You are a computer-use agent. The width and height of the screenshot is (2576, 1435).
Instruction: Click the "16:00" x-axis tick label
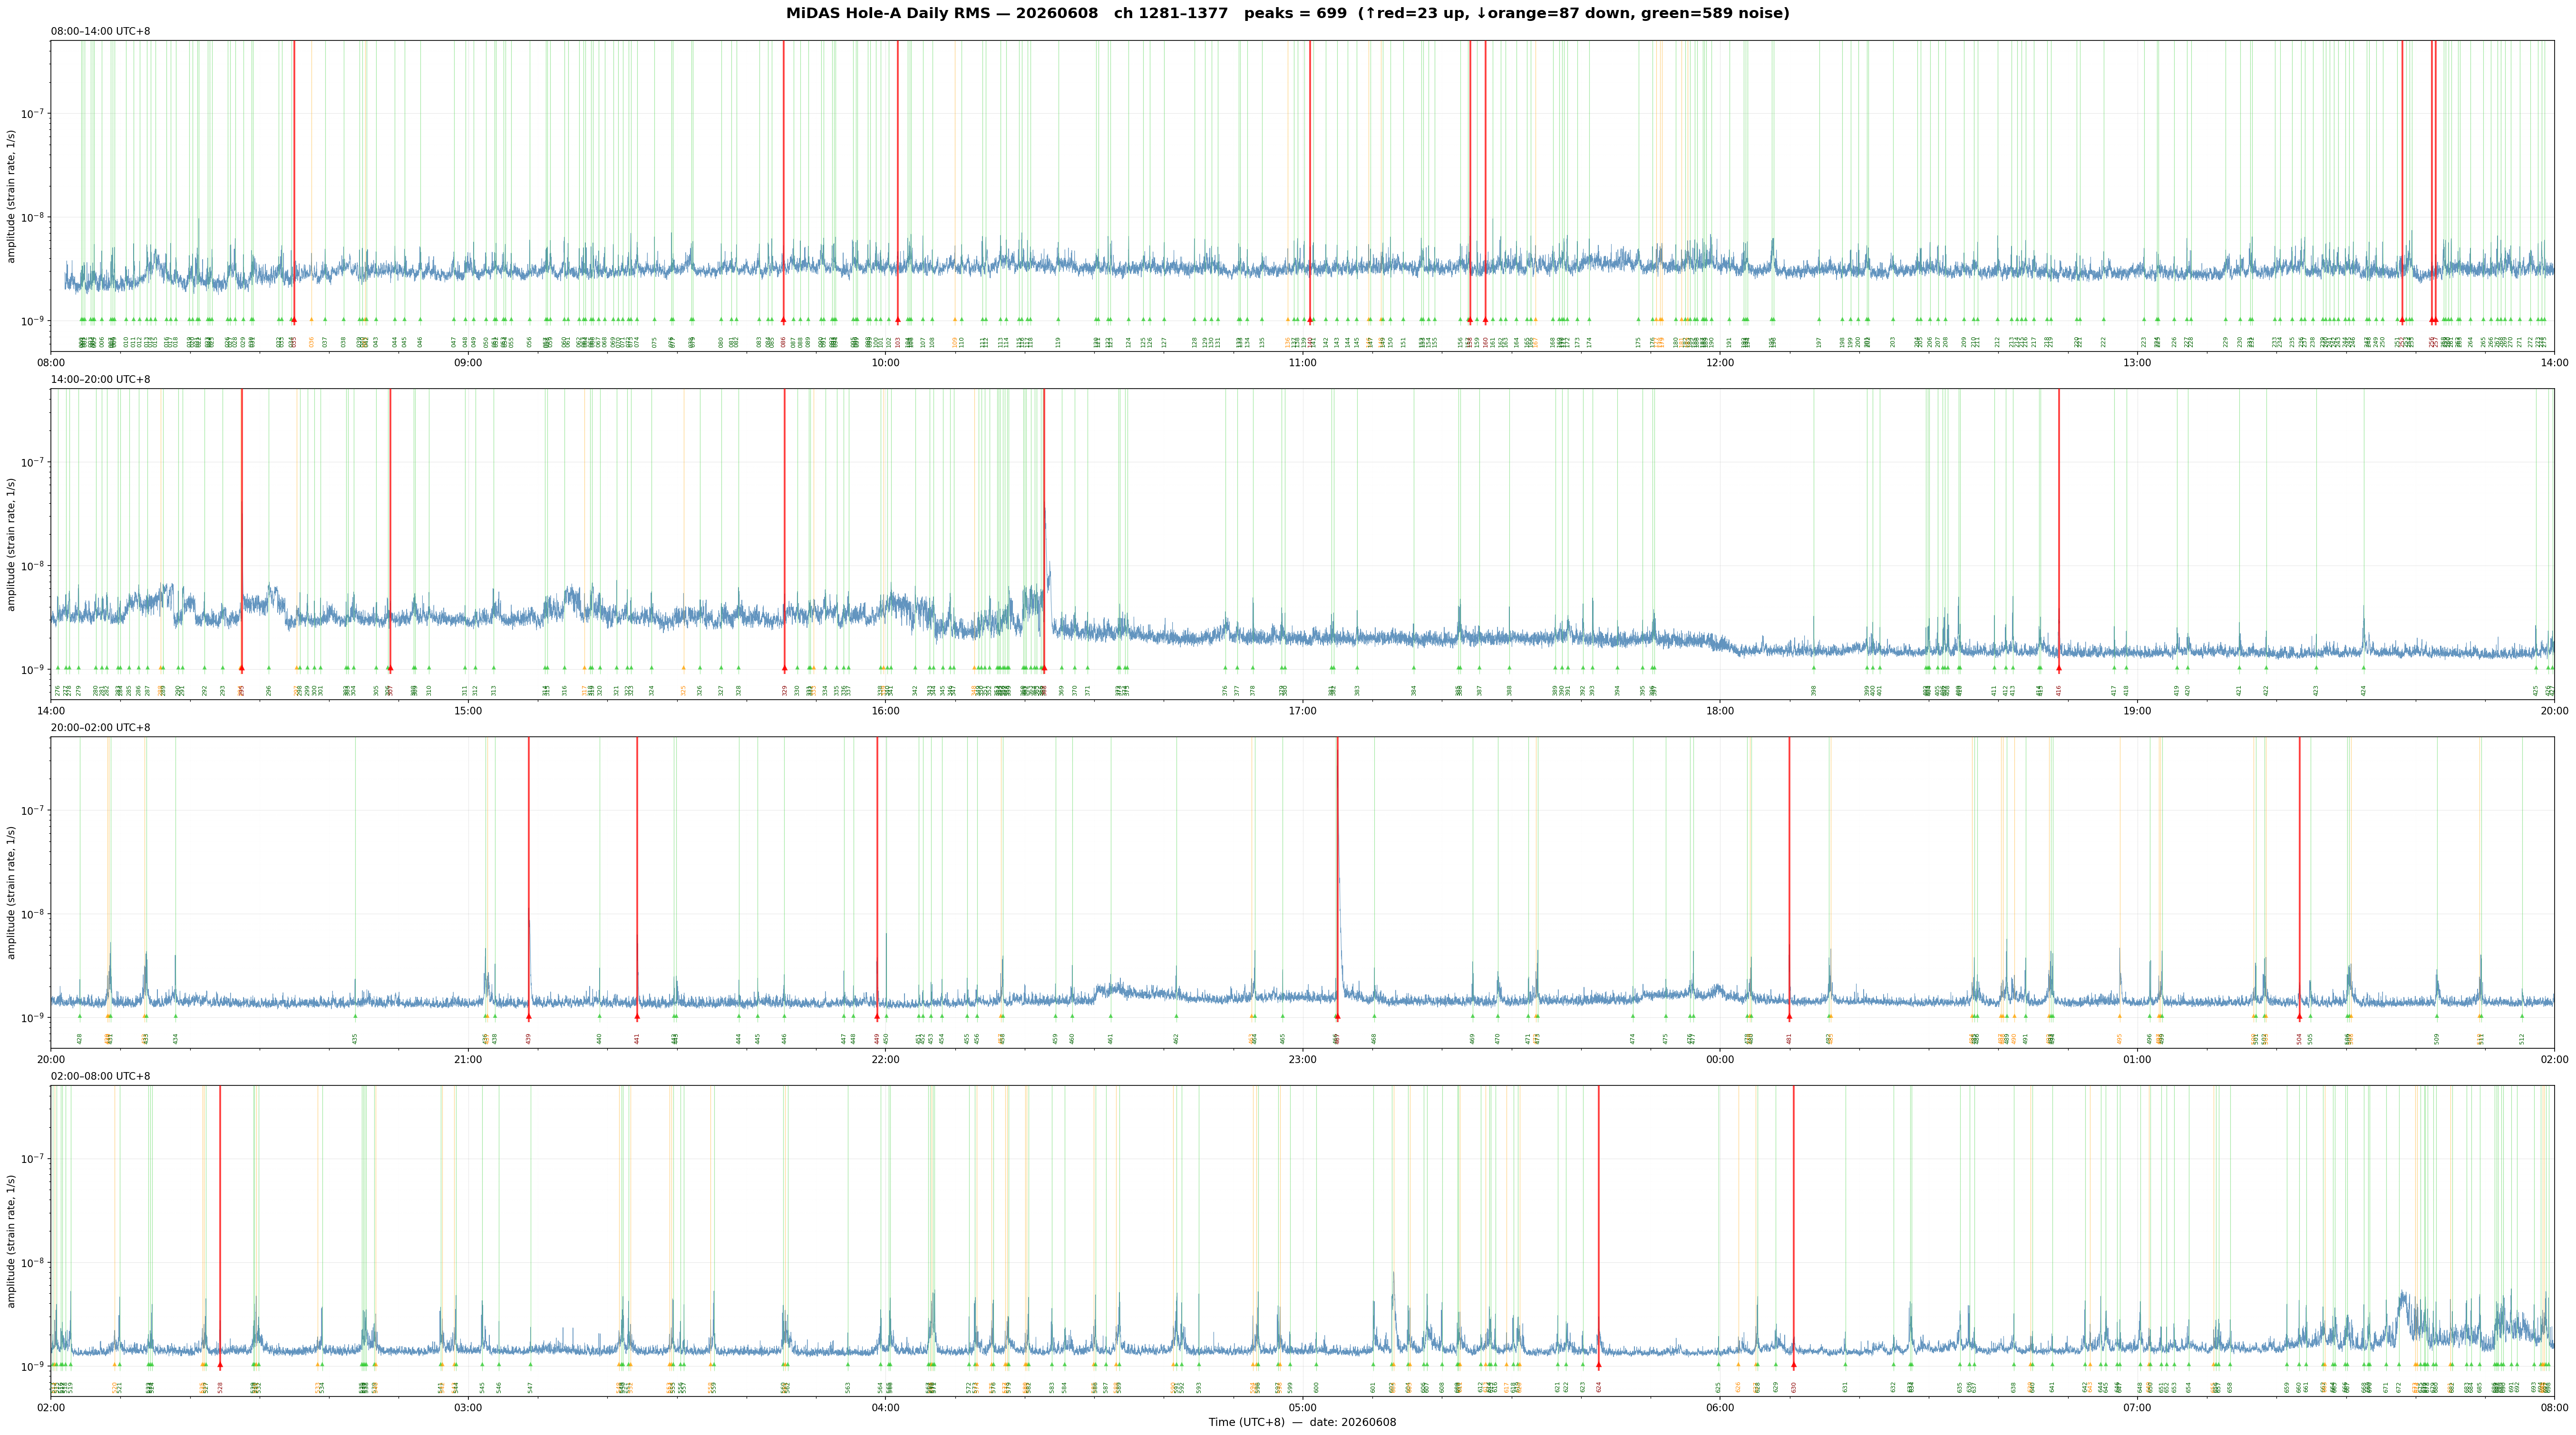tap(885, 711)
